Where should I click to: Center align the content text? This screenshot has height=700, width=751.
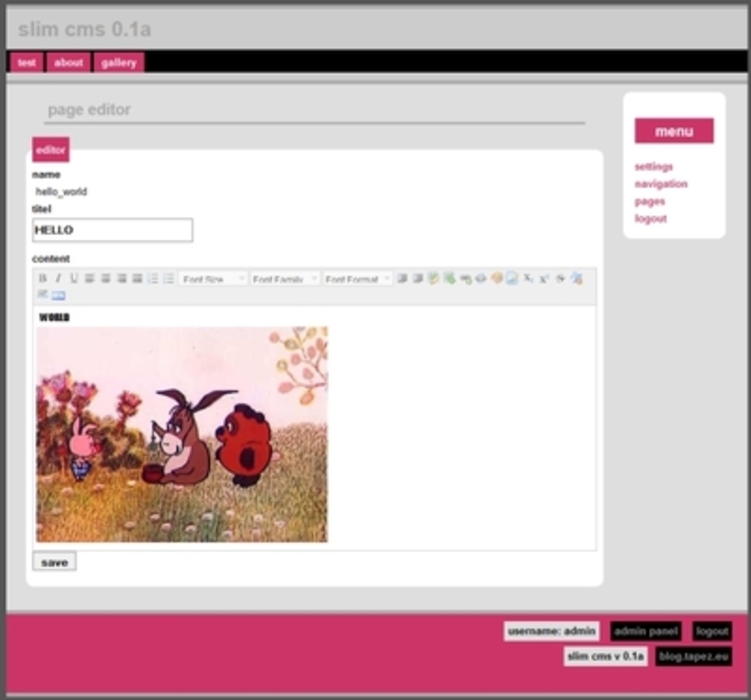(106, 278)
